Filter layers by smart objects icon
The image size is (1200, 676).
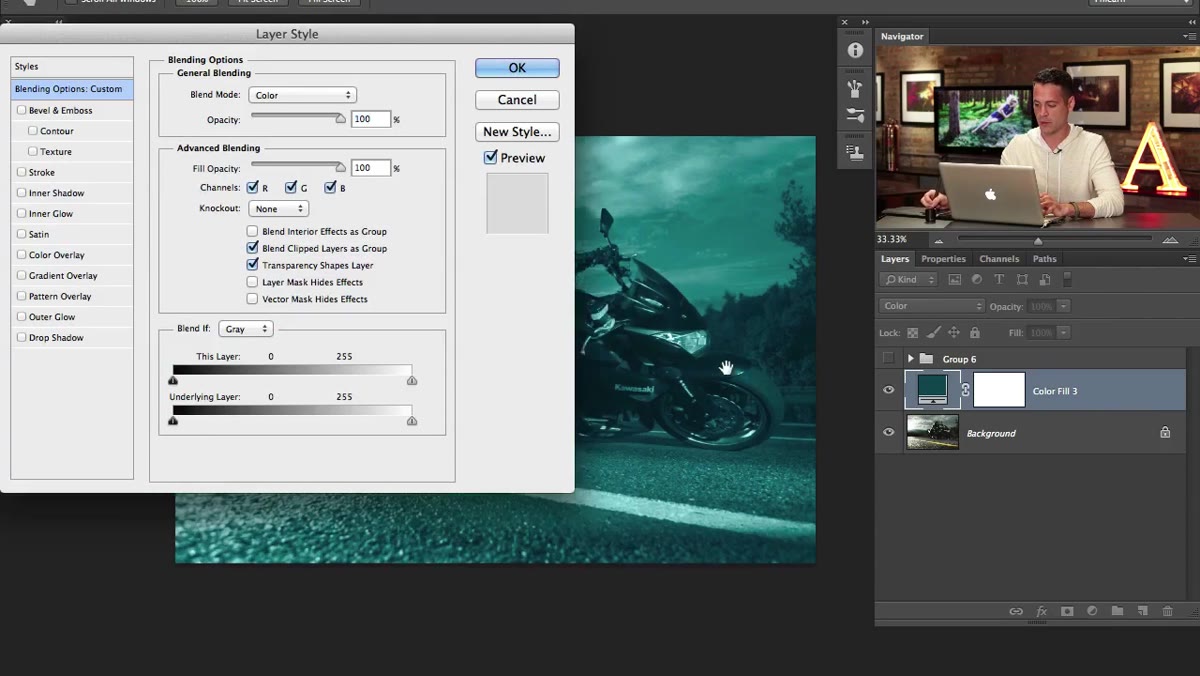pyautogui.click(x=1044, y=280)
